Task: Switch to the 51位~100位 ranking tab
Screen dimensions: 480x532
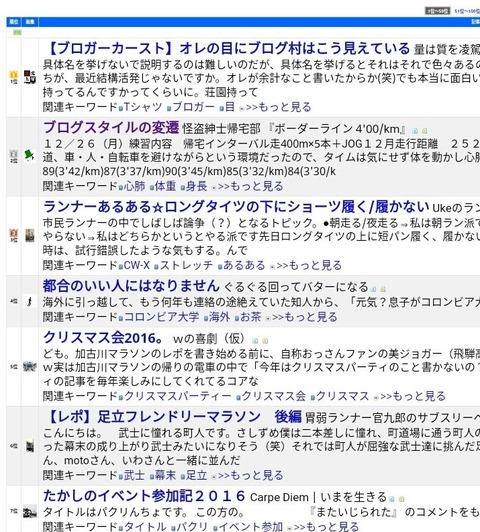Action: point(467,11)
